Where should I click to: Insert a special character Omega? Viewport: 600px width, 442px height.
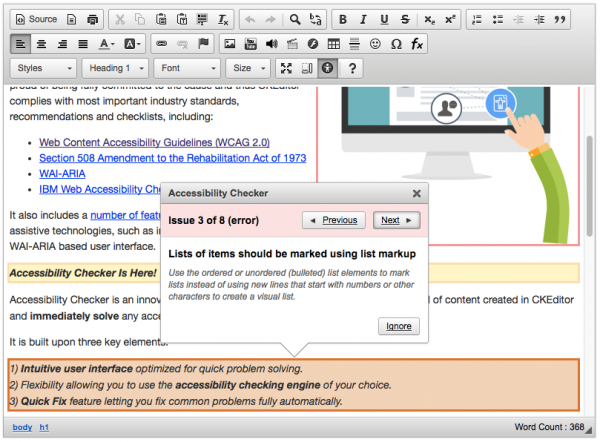pyautogui.click(x=396, y=44)
